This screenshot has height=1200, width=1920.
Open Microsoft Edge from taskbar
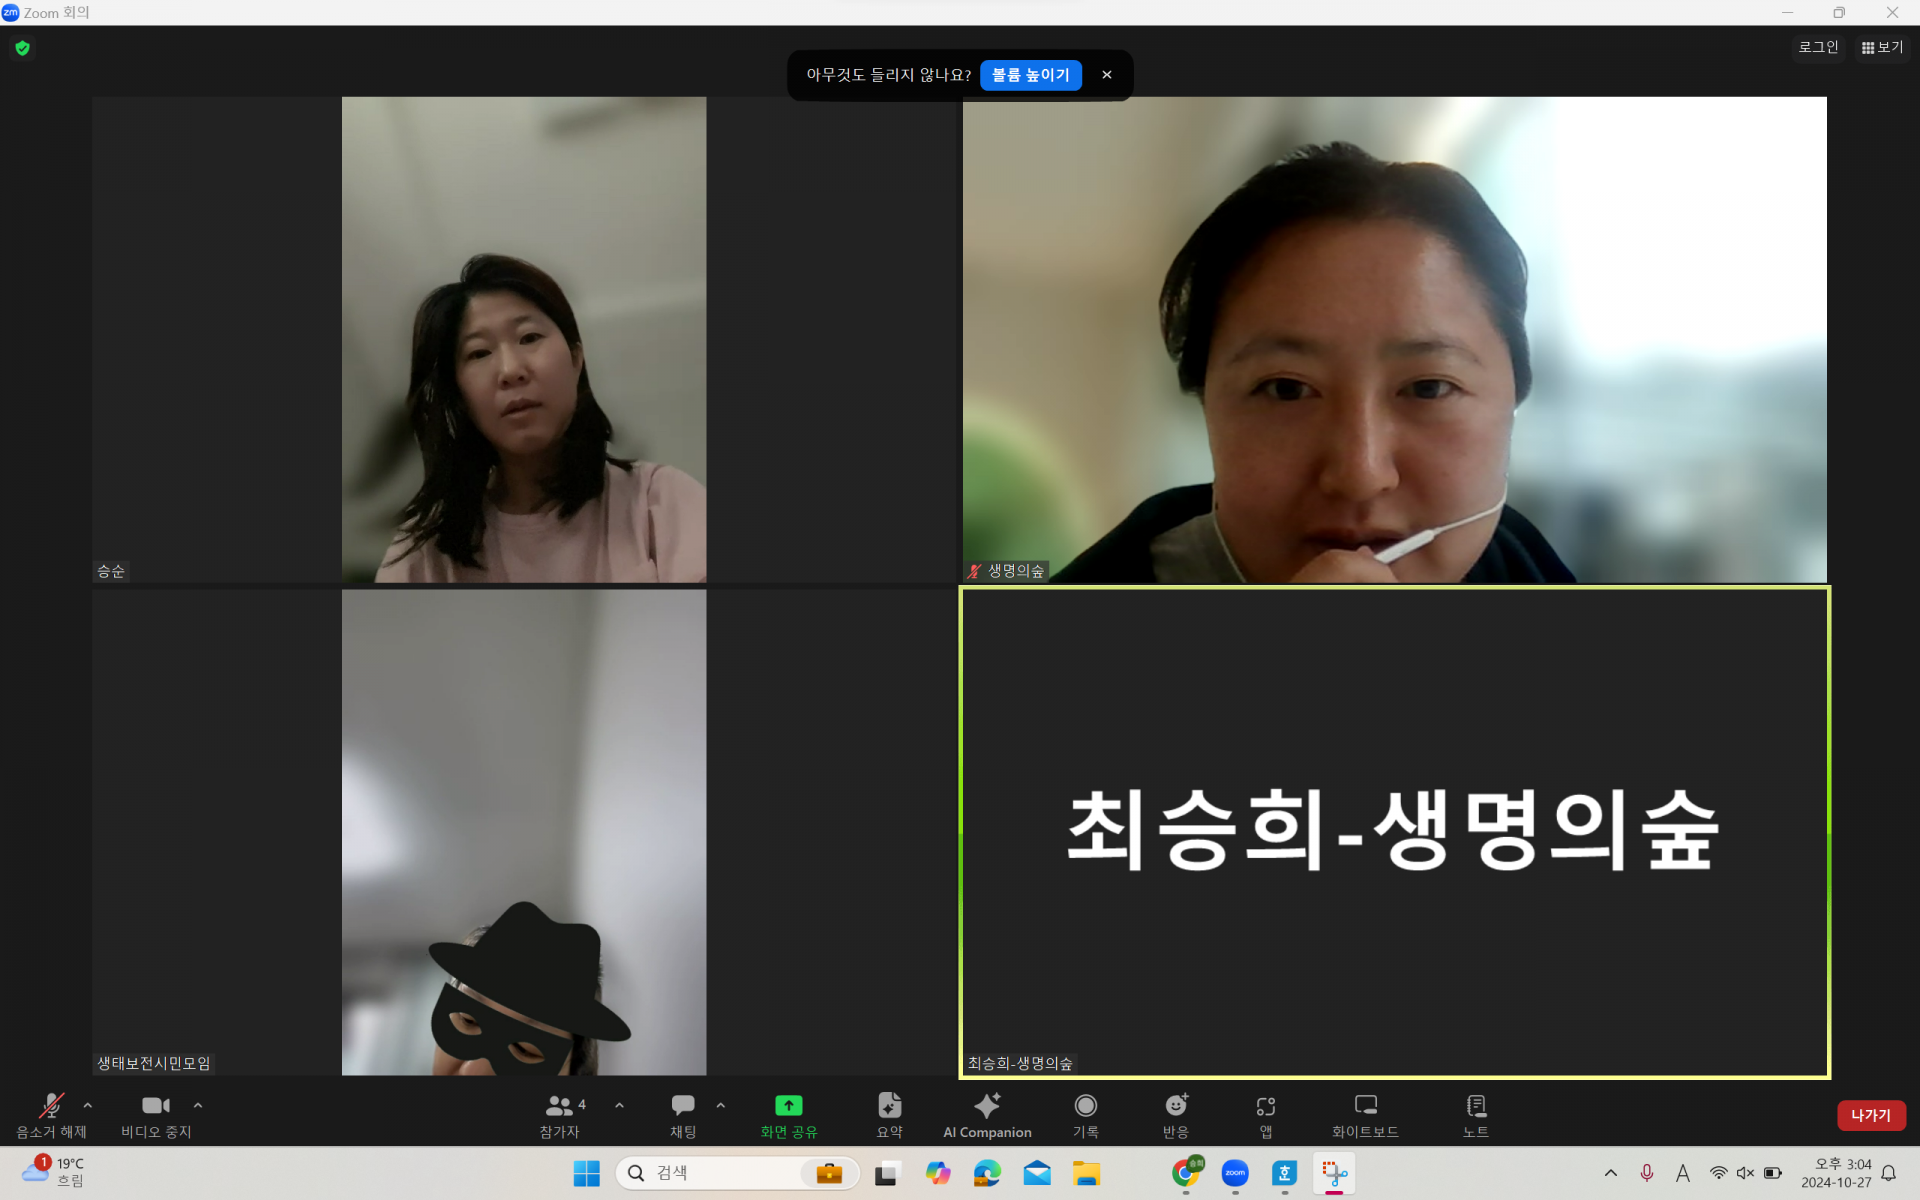pyautogui.click(x=987, y=1173)
